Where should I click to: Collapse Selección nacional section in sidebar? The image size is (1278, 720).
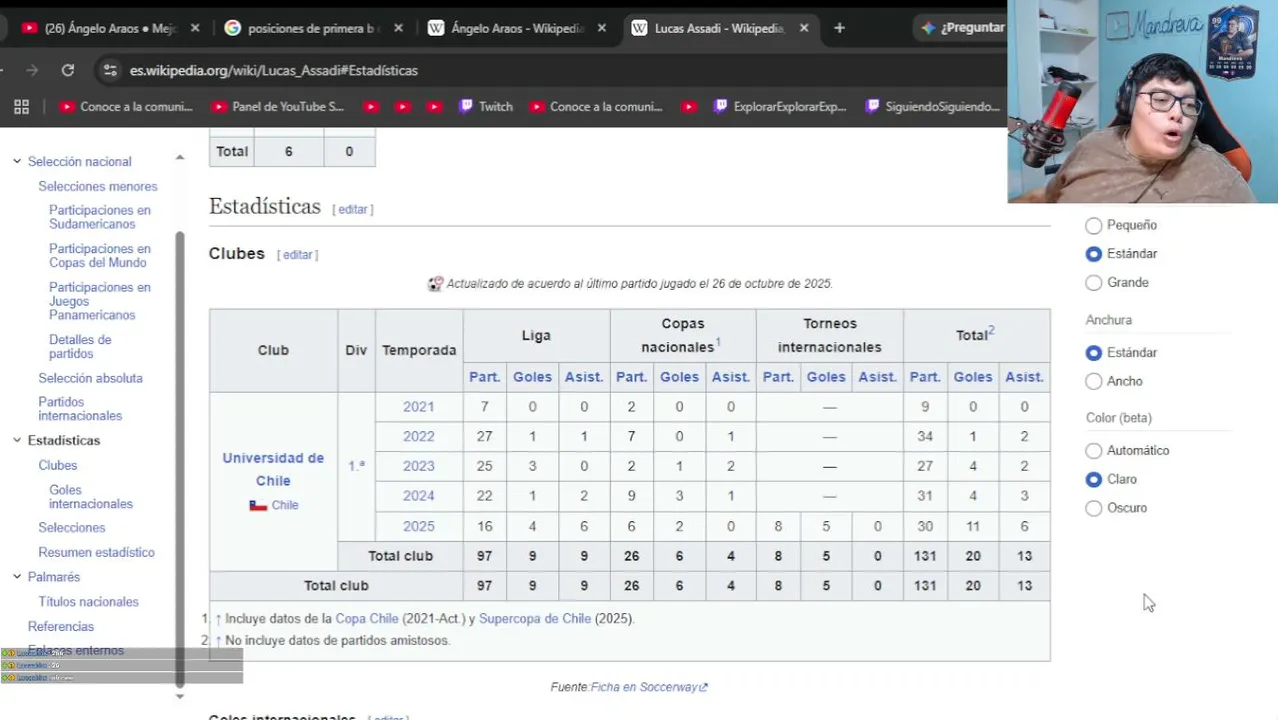pyautogui.click(x=17, y=161)
